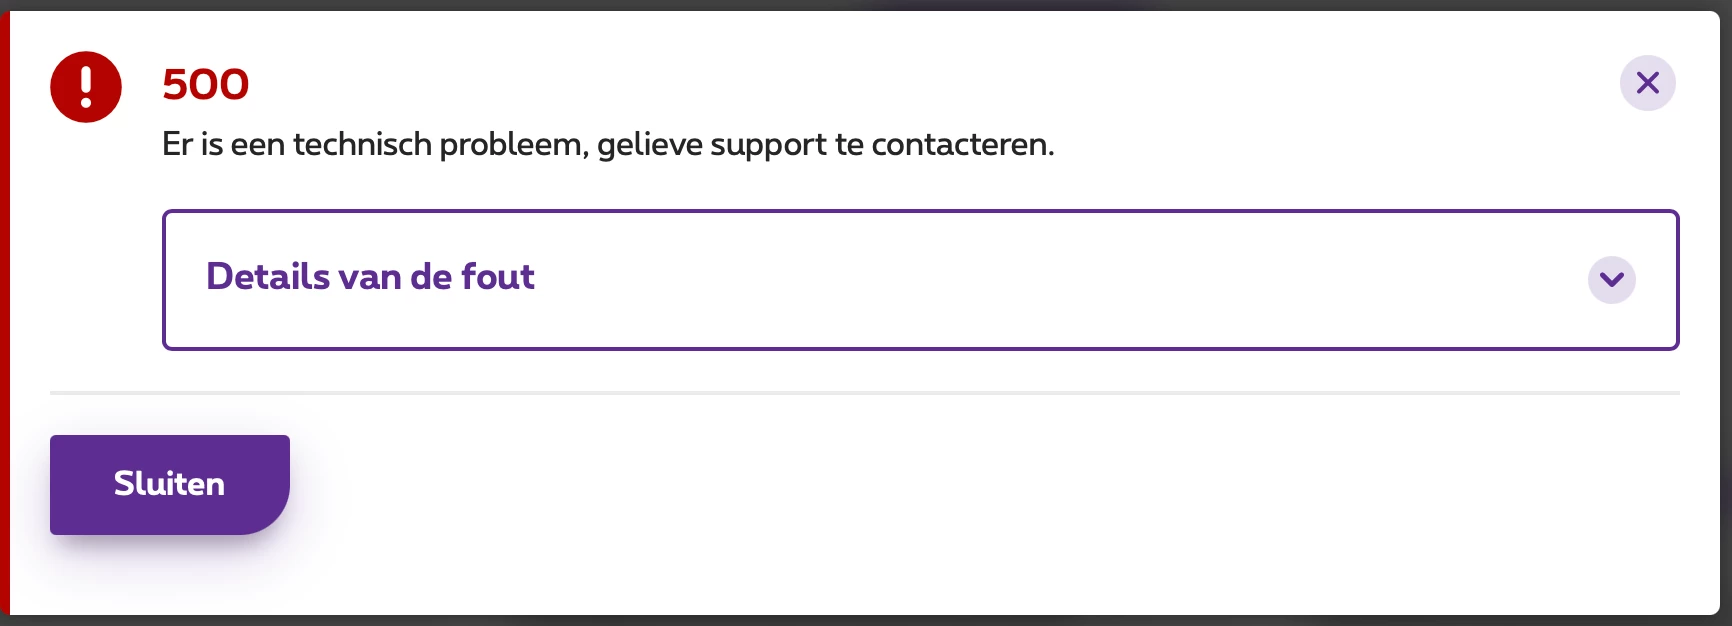
Task: Click the round downward arrow icon
Action: click(1611, 279)
